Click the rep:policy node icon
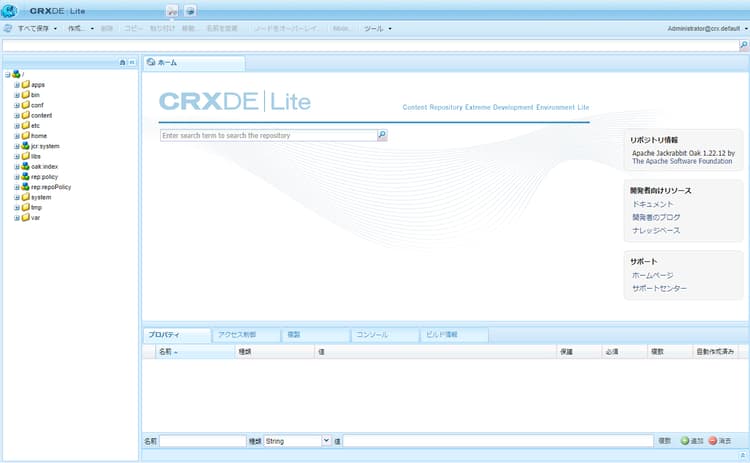The width and height of the screenshot is (750, 463). click(25, 176)
